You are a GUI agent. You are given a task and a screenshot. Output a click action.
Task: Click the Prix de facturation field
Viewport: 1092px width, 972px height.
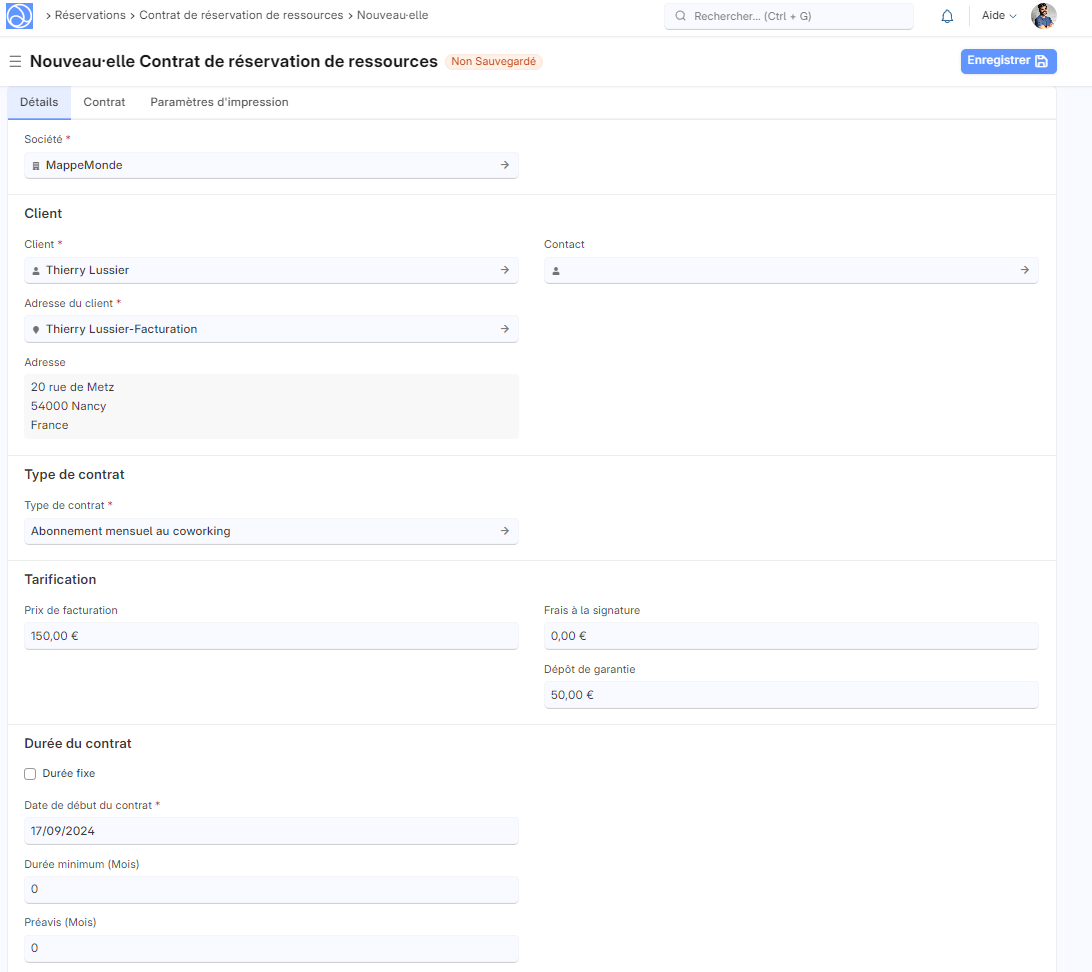pos(271,636)
